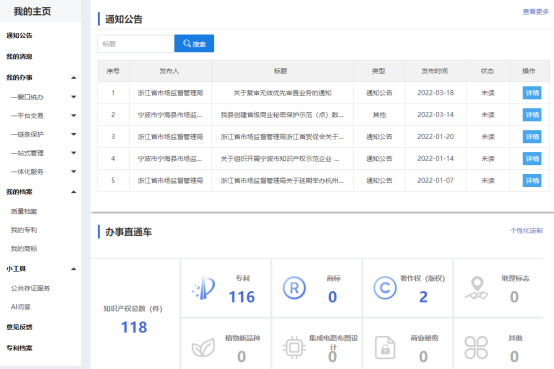The image size is (554, 369).
Task: Click the new plant variety (植物新品种) leaf icon
Action: pos(203,347)
